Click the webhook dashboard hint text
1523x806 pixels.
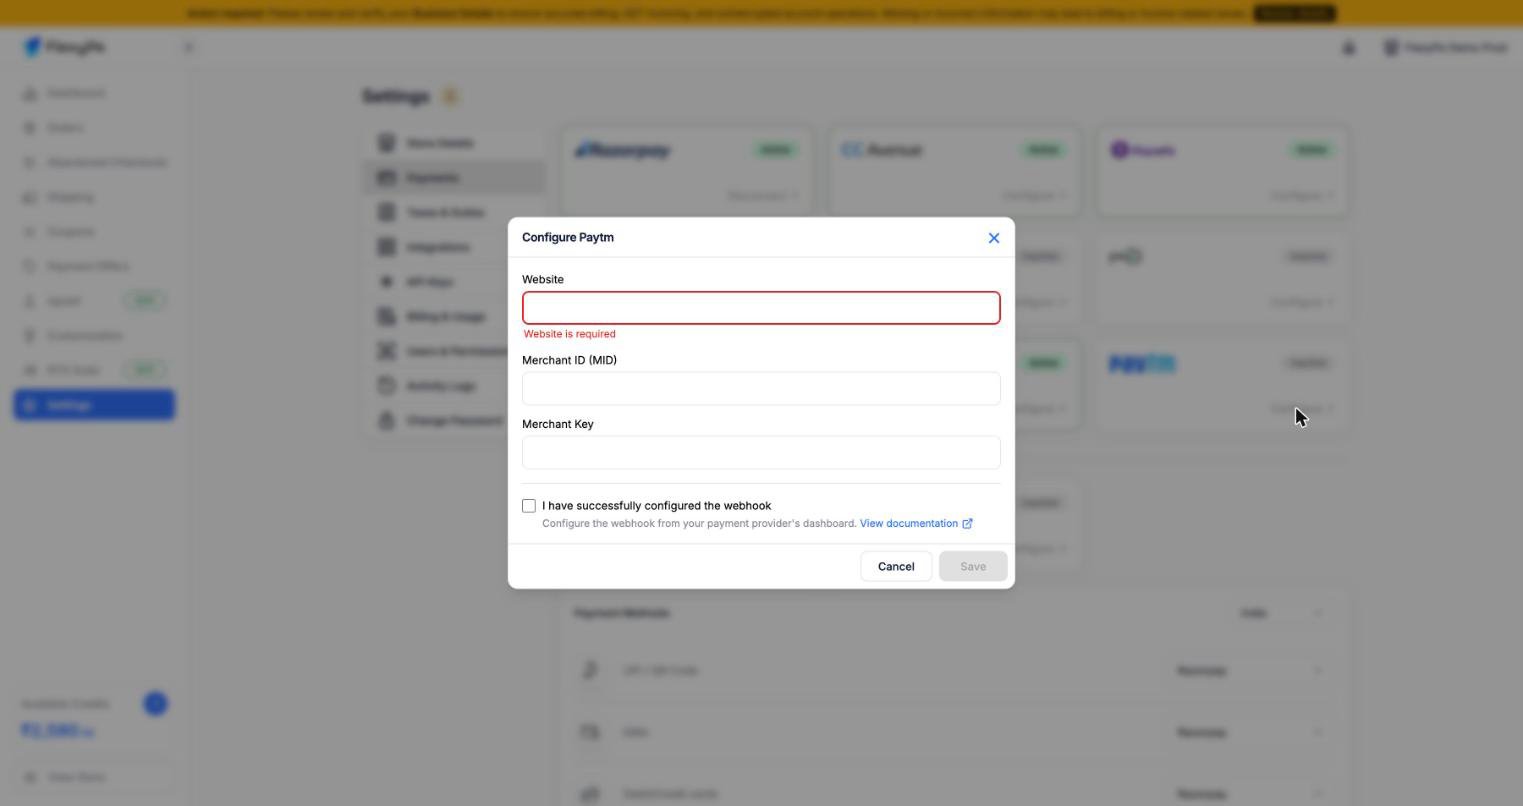[x=699, y=524]
